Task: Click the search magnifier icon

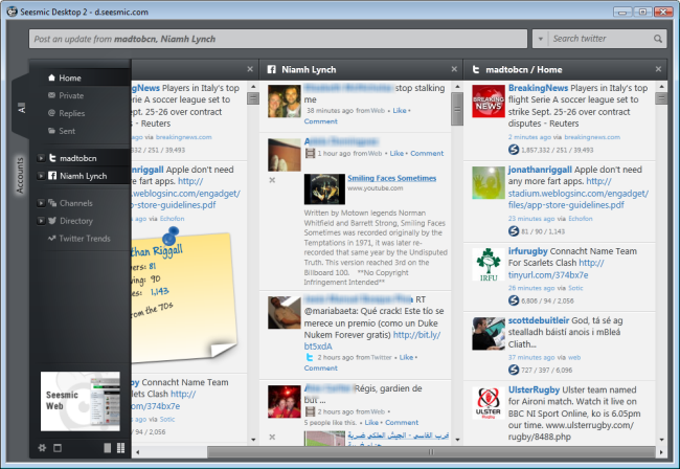Action: 658,39
